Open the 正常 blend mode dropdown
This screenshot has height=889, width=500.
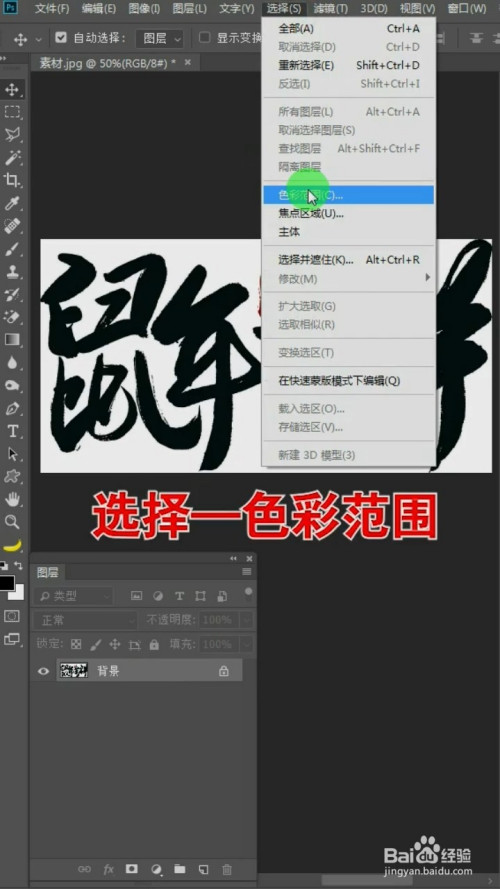(x=85, y=620)
